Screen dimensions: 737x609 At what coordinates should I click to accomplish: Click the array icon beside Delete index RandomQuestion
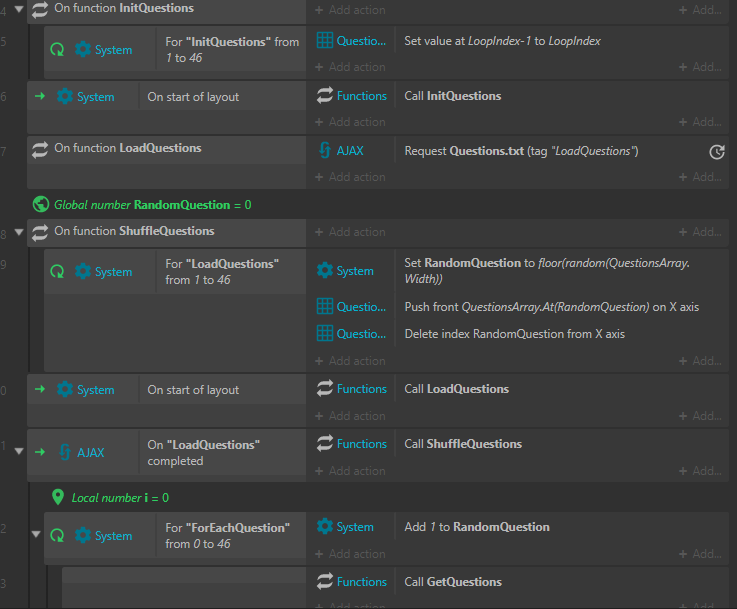click(325, 334)
